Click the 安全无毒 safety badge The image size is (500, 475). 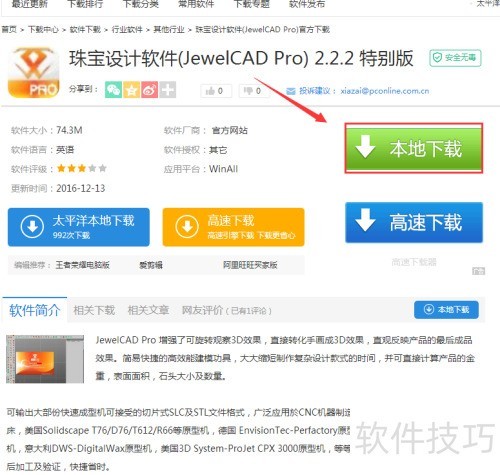455,58
